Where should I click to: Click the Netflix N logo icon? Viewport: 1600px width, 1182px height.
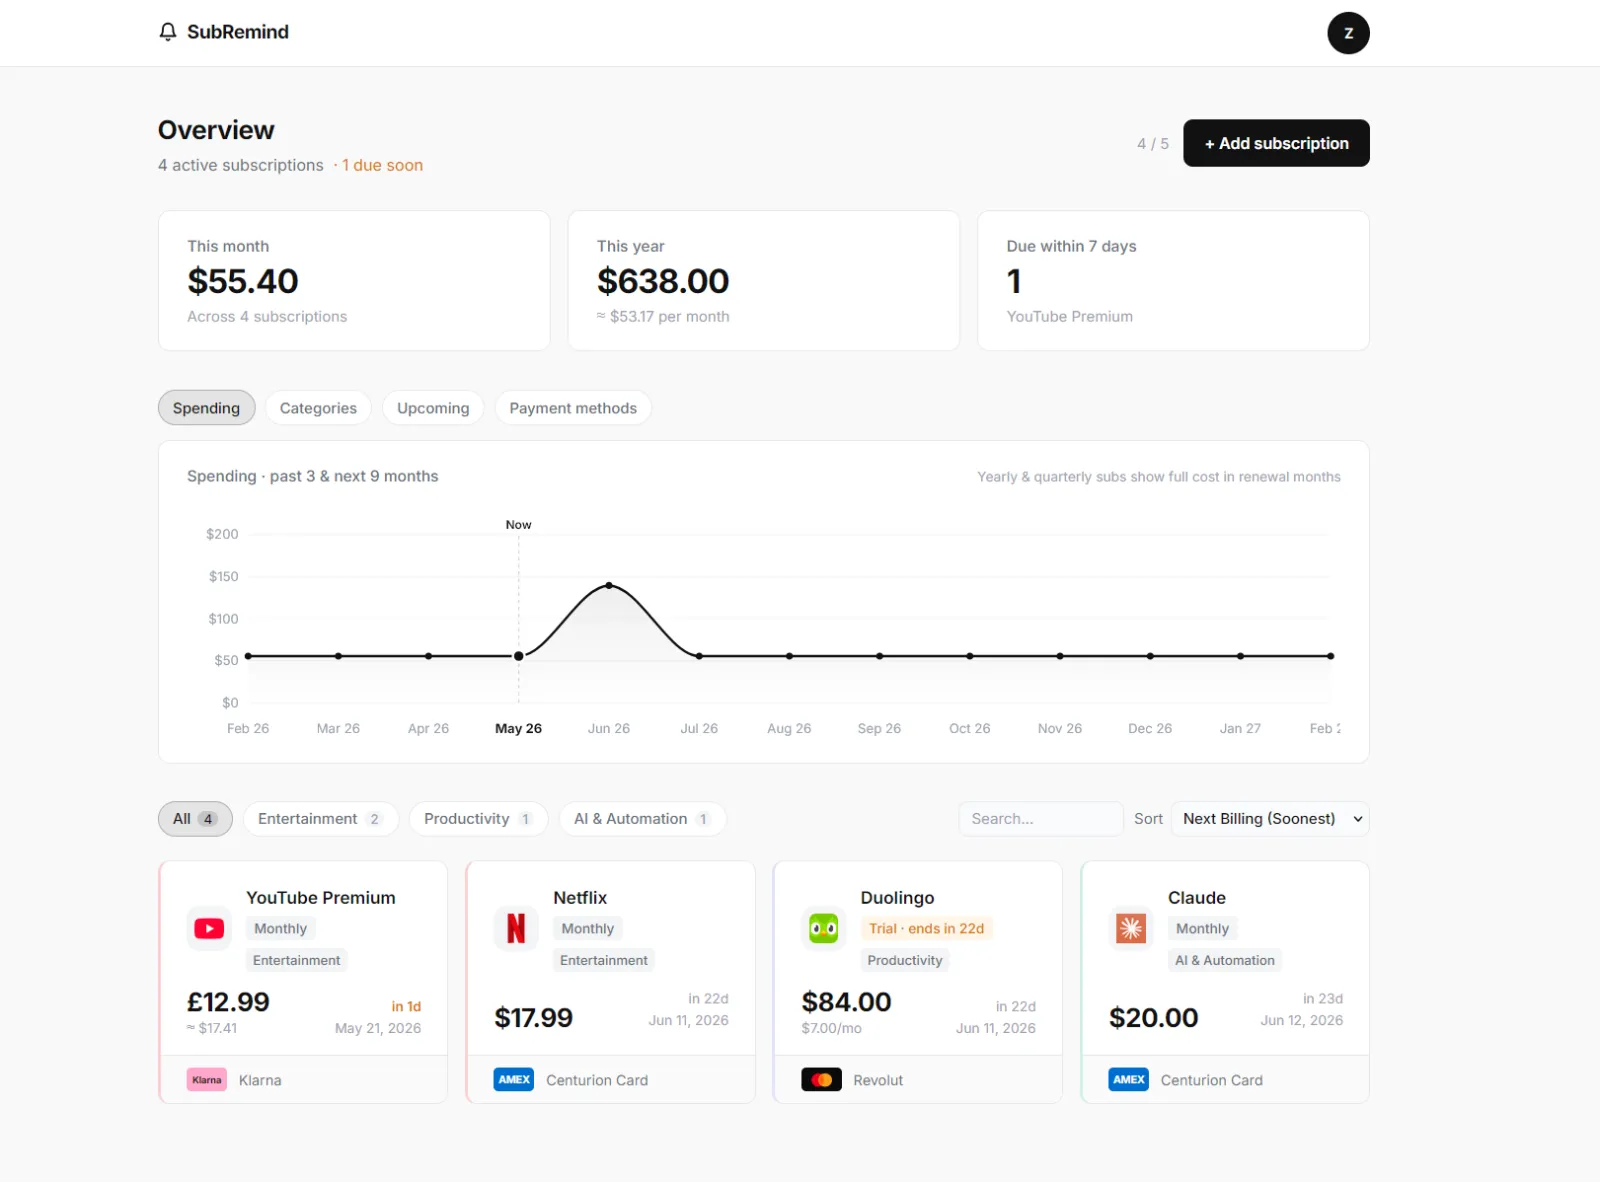click(516, 929)
